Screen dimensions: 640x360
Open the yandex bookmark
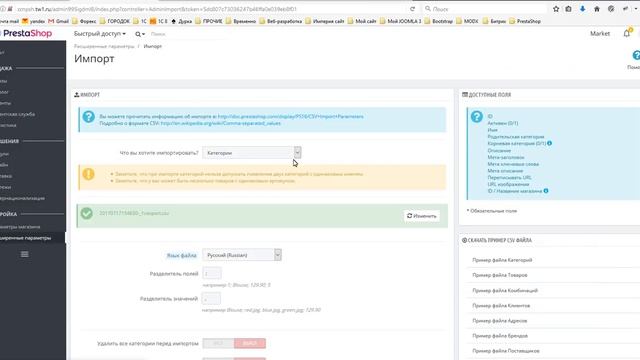point(33,21)
